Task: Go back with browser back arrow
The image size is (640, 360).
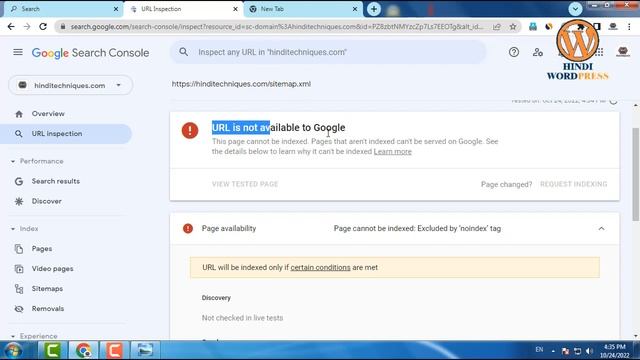Action: [11, 27]
